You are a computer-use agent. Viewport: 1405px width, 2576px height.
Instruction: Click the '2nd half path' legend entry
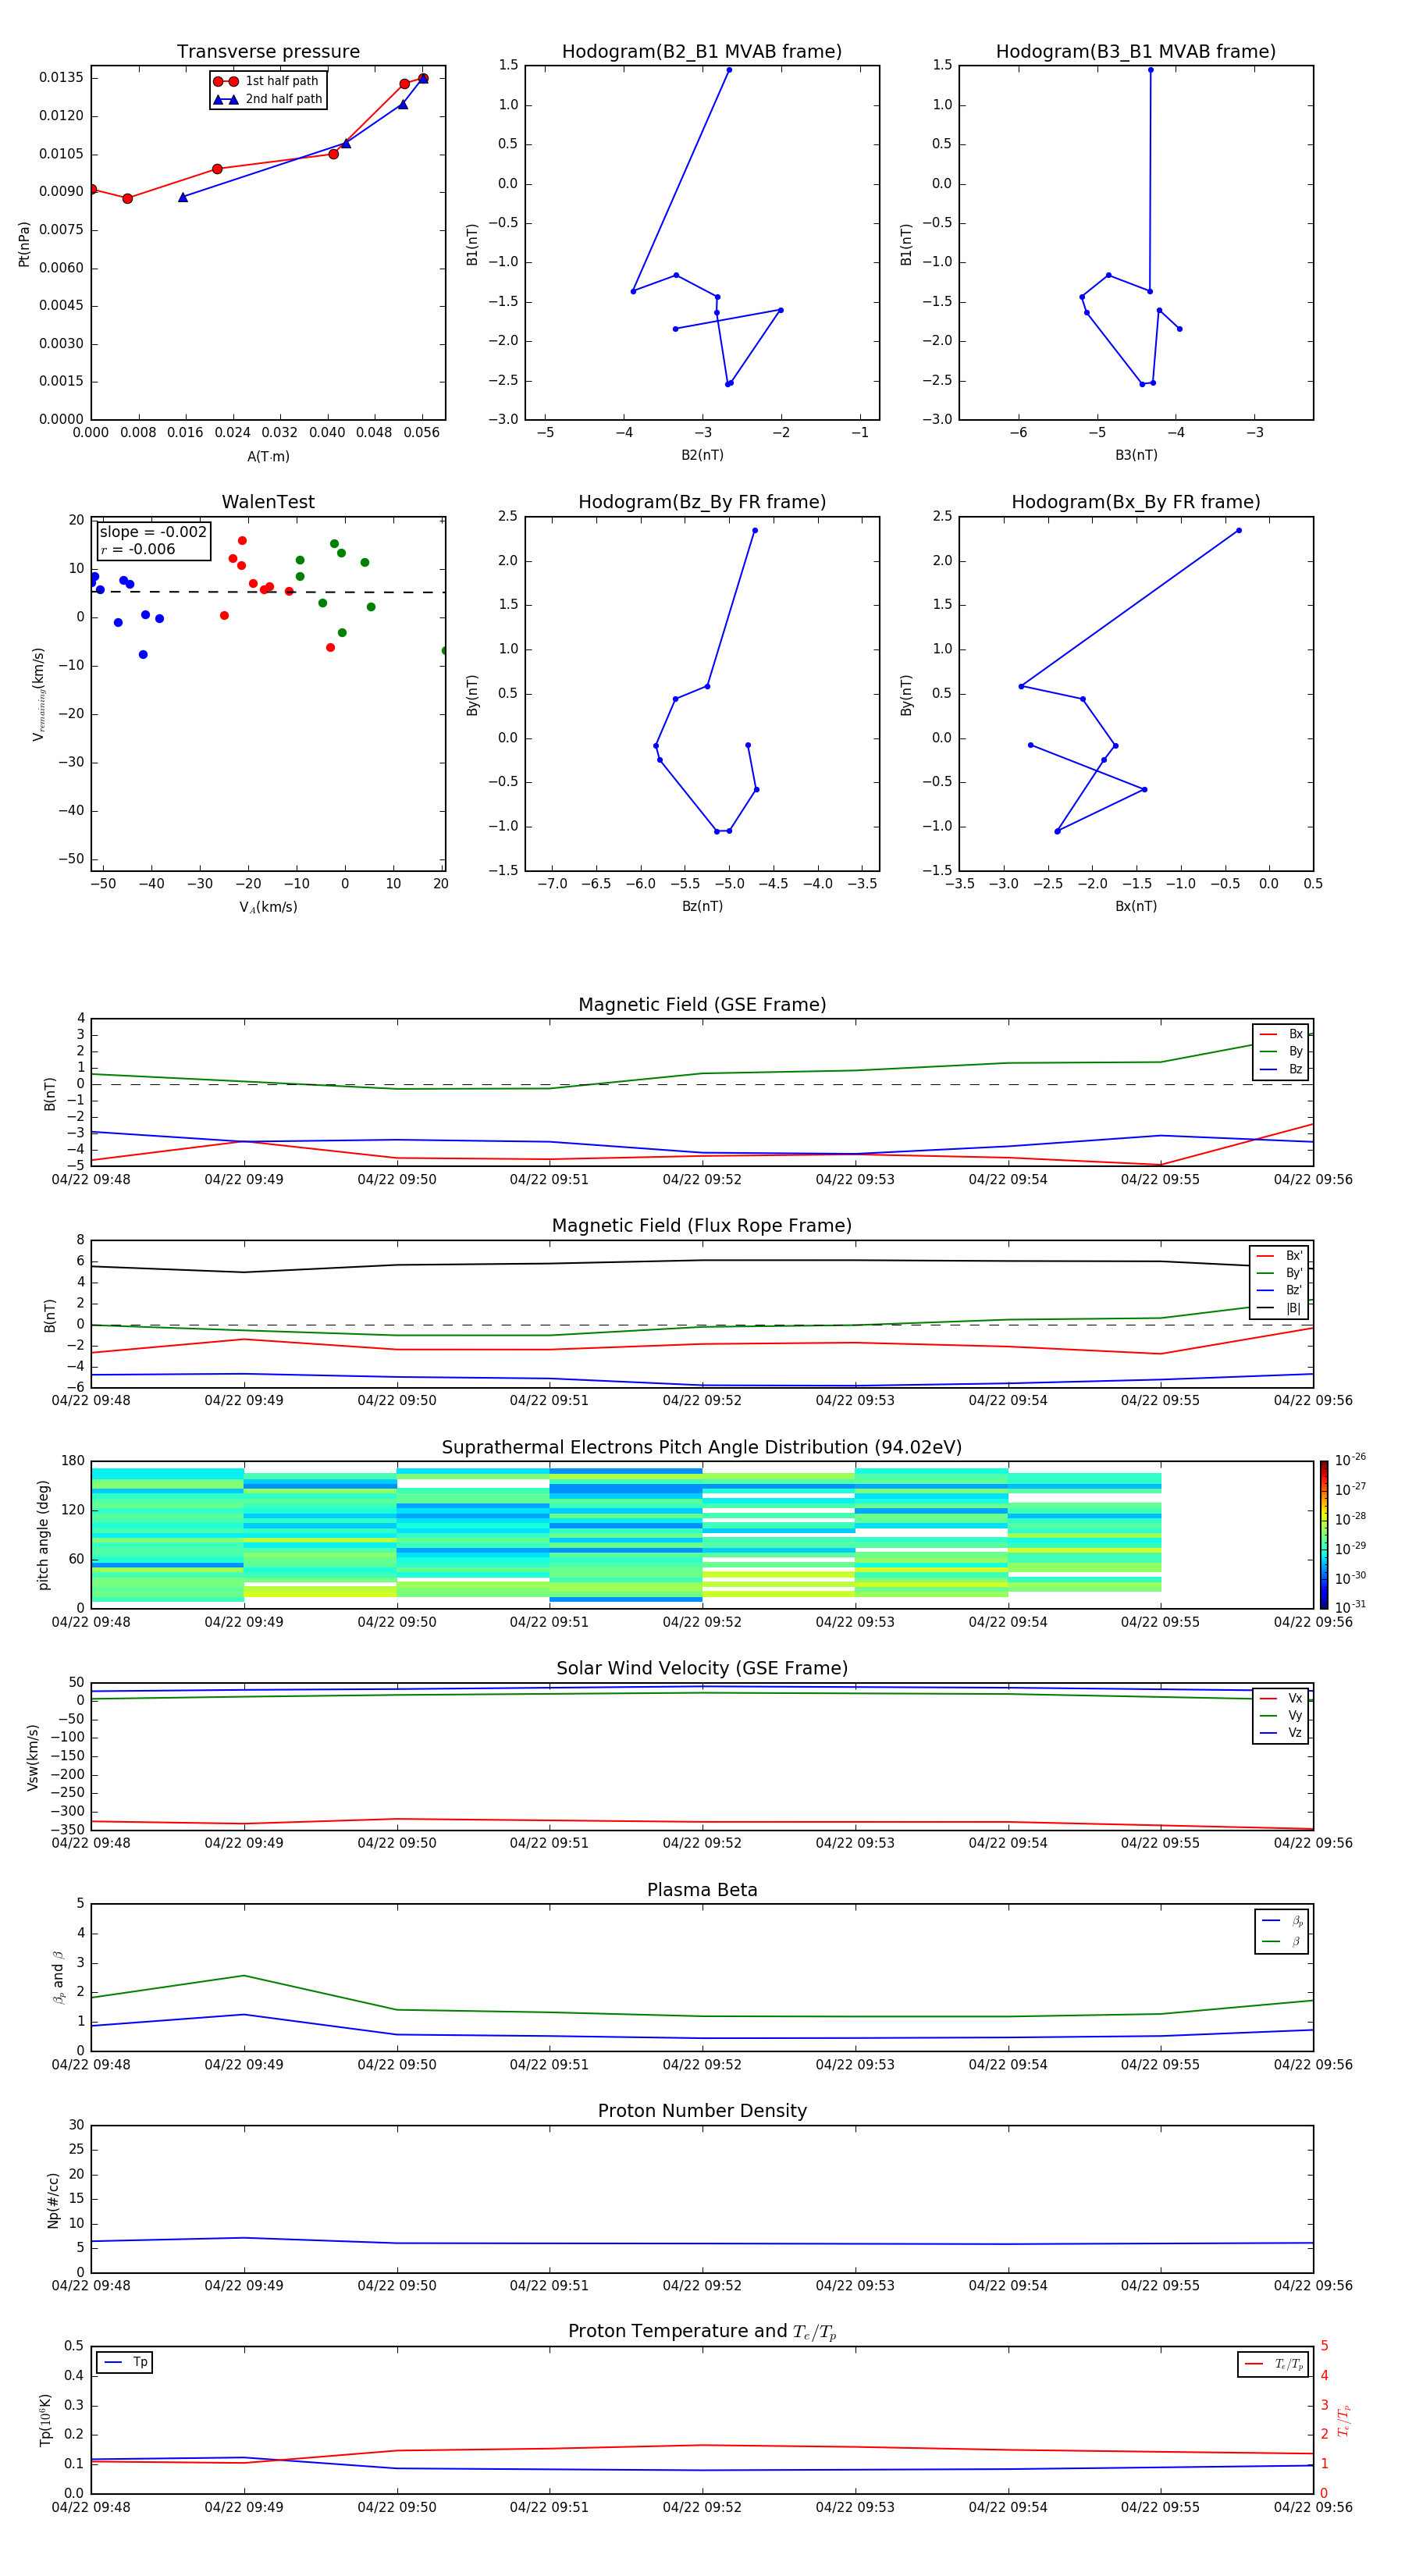(266, 99)
